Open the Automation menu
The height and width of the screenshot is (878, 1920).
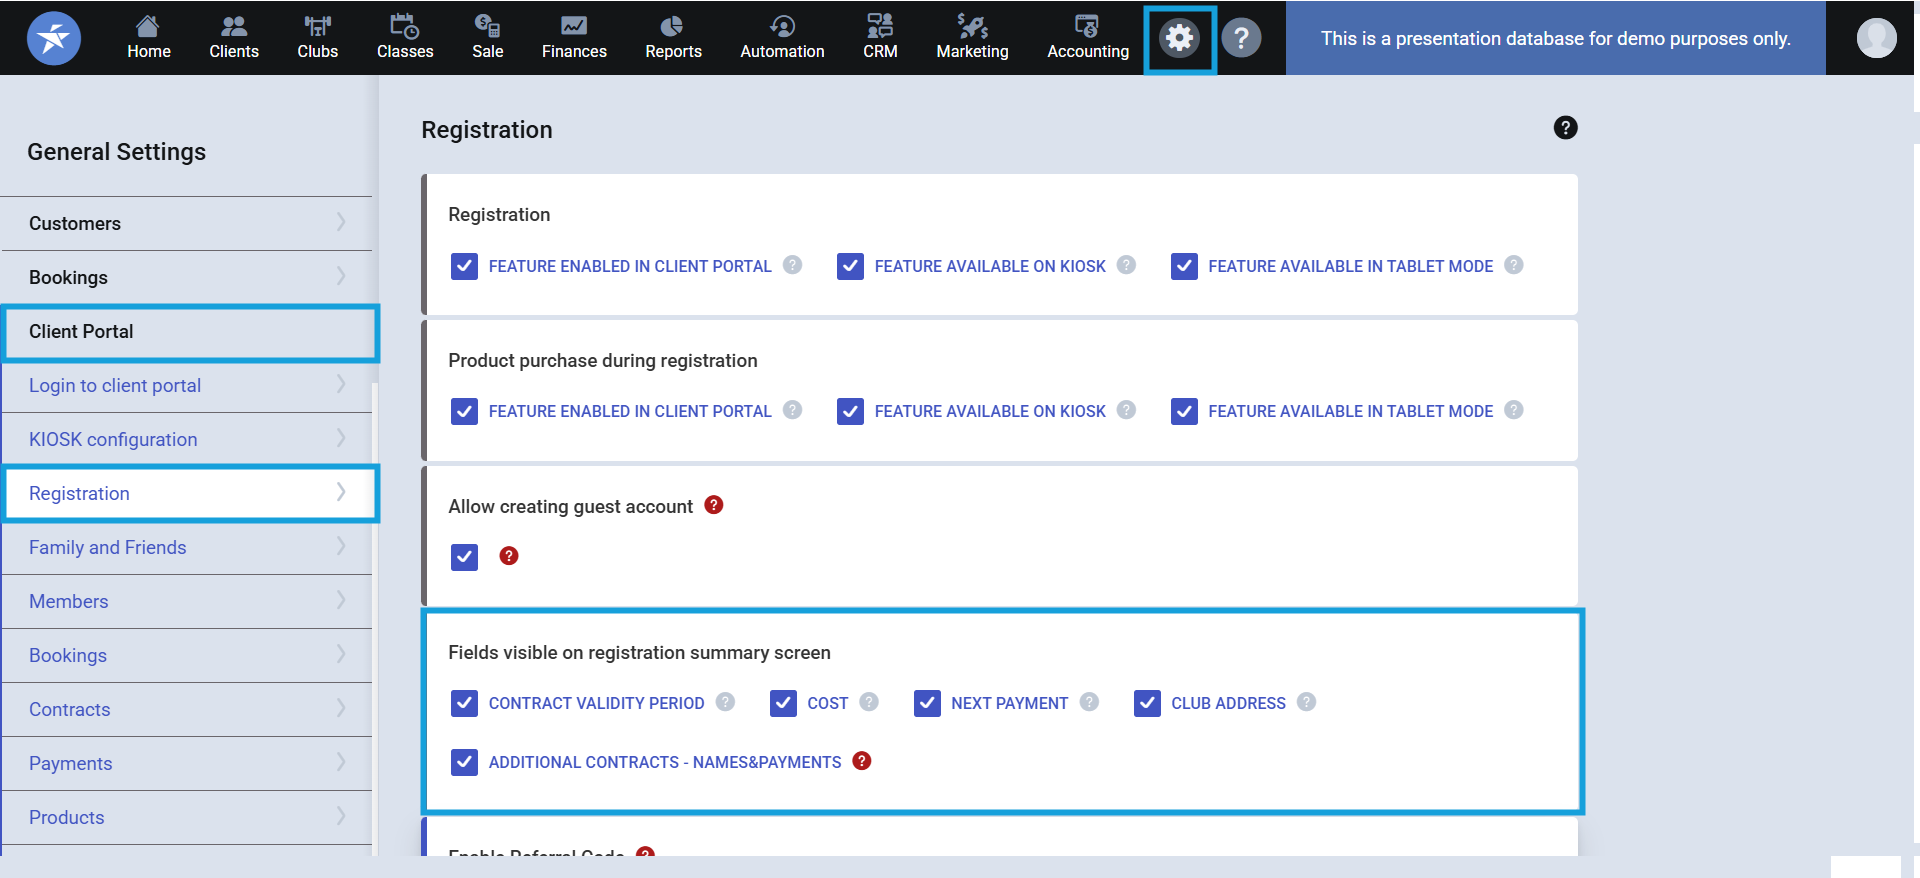click(782, 38)
